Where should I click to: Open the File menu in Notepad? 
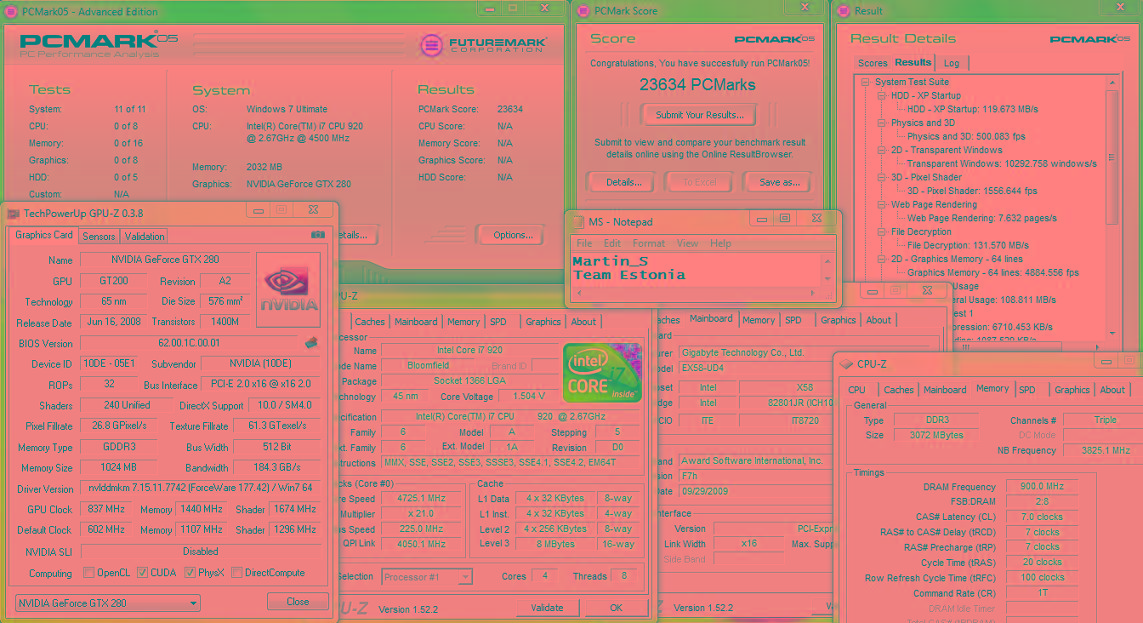[585, 243]
